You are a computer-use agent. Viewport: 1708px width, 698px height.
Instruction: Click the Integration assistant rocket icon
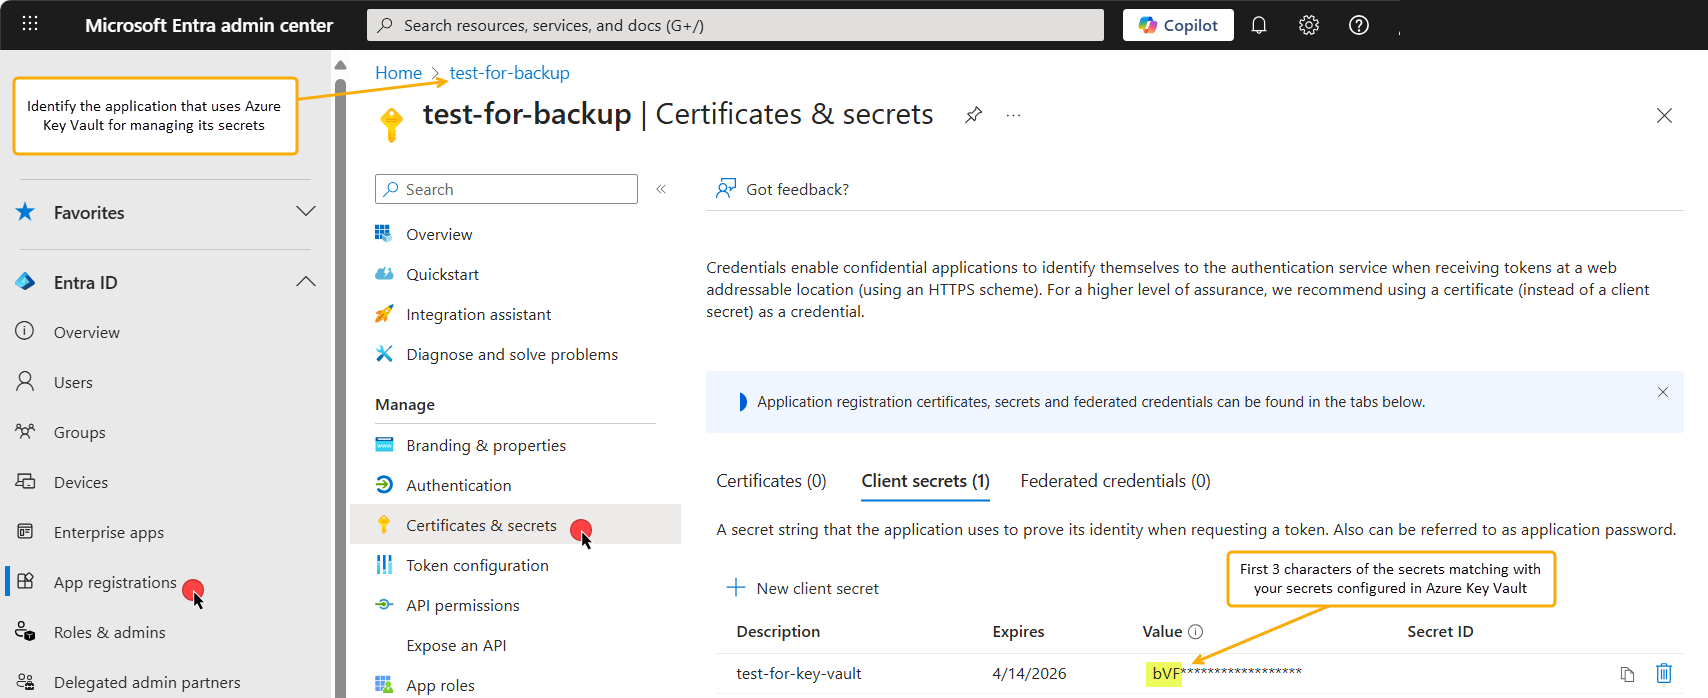pos(384,313)
